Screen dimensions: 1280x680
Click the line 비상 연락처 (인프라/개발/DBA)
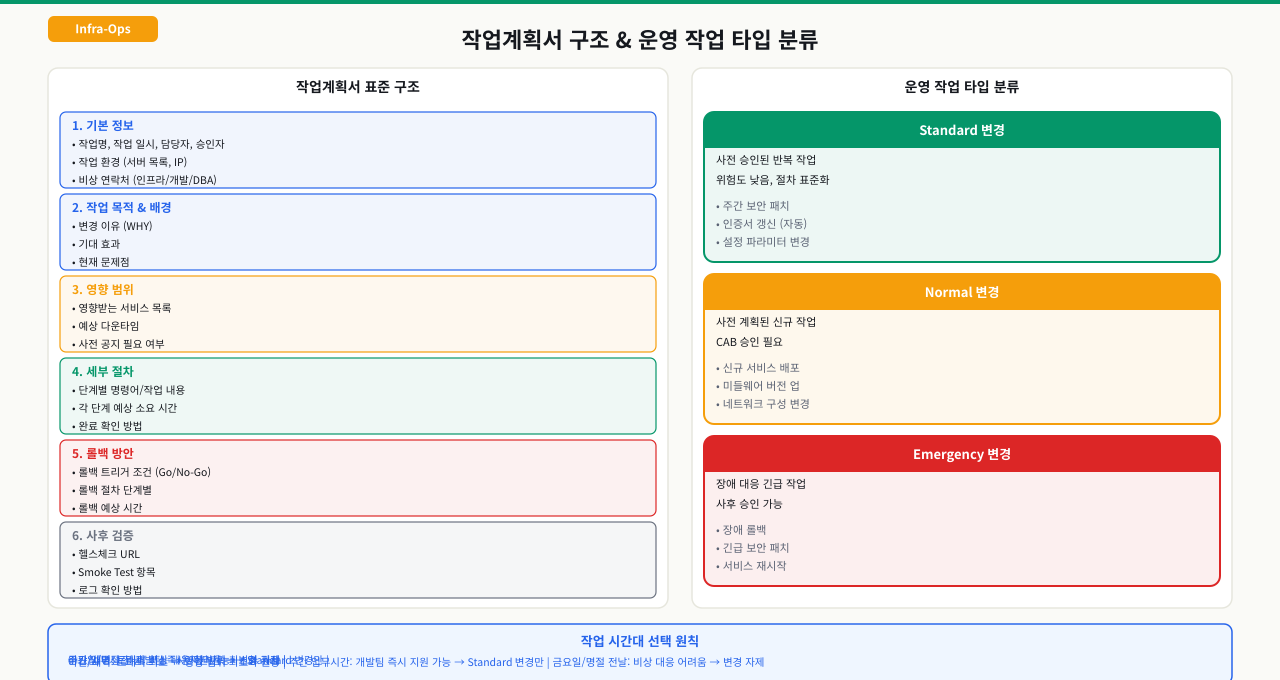(x=144, y=180)
